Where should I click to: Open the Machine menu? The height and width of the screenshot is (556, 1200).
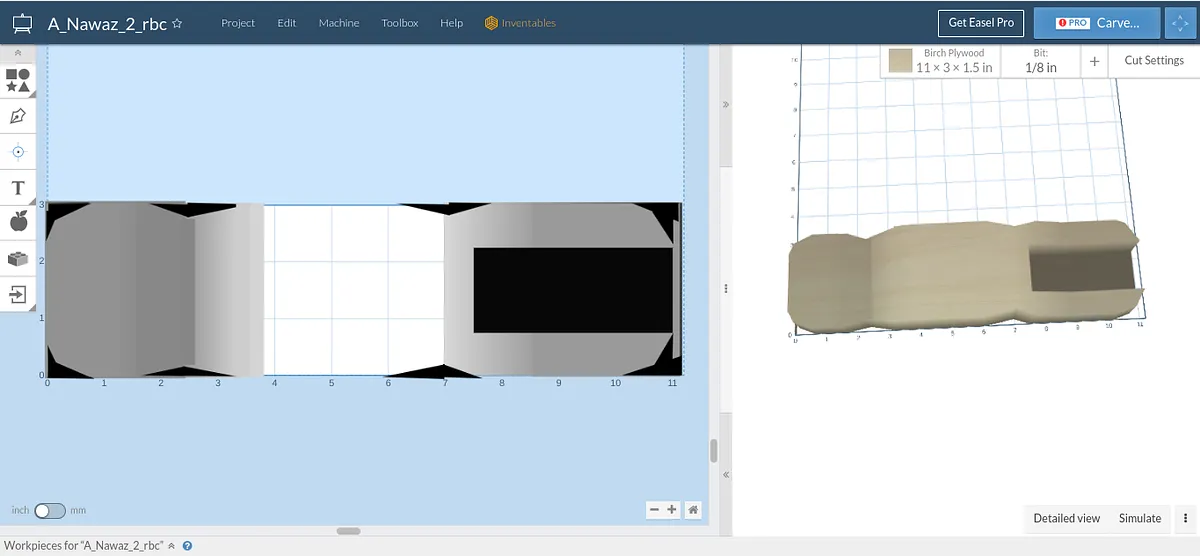339,23
